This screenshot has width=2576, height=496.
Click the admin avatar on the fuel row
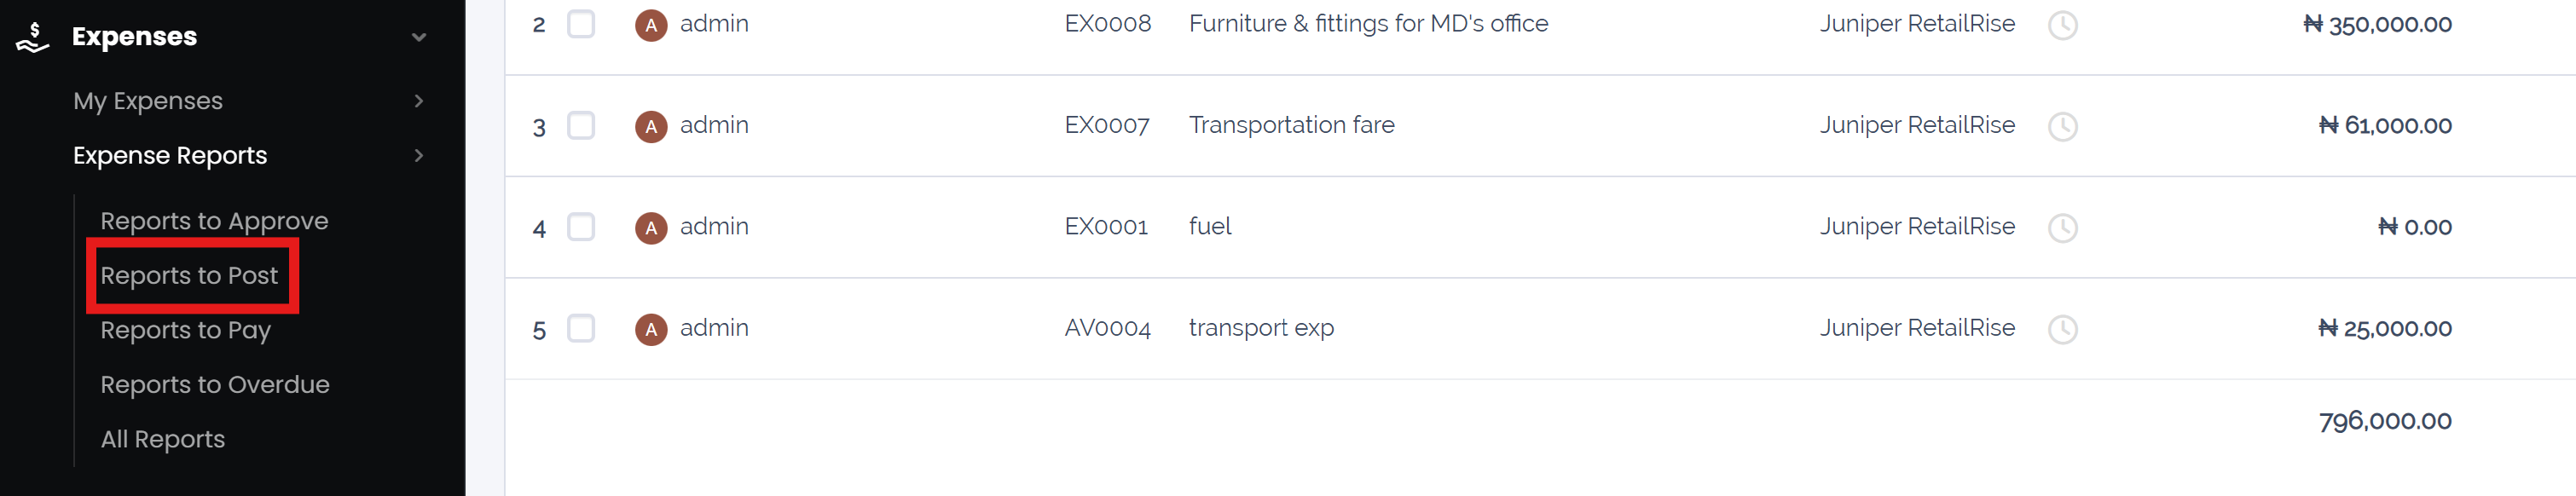(x=651, y=227)
